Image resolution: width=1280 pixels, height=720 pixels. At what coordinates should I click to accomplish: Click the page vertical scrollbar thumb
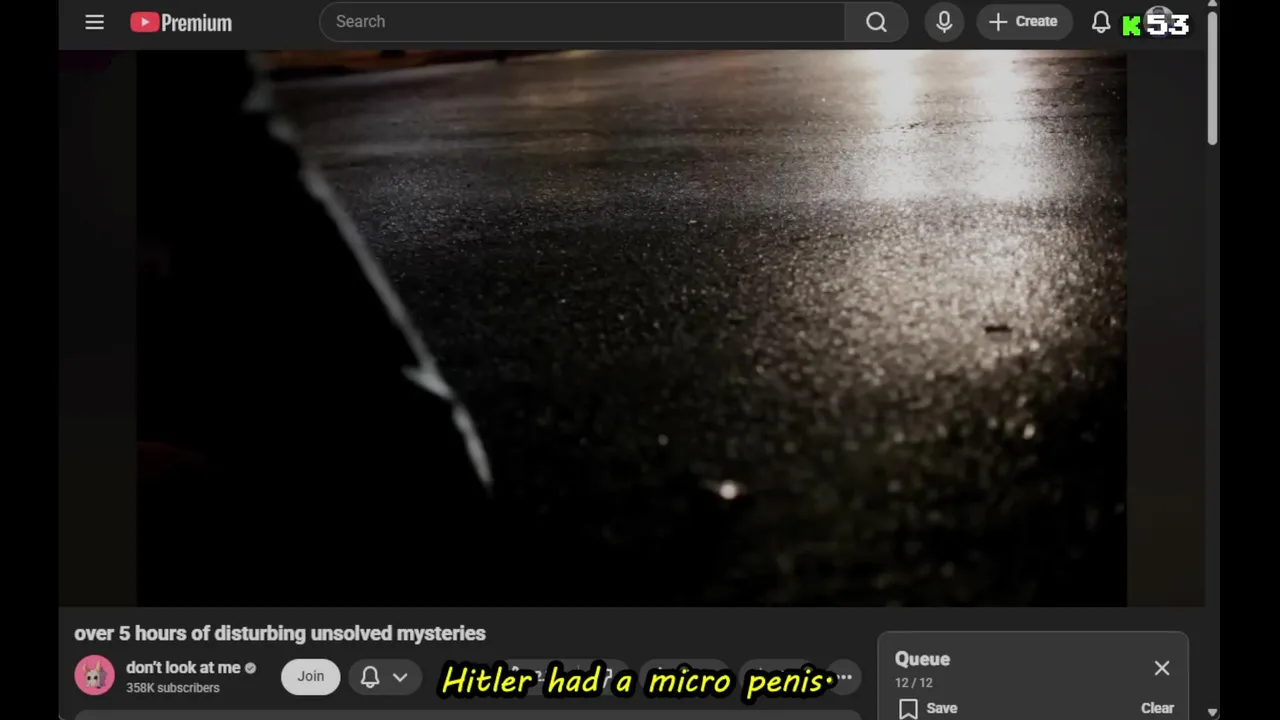click(1212, 78)
